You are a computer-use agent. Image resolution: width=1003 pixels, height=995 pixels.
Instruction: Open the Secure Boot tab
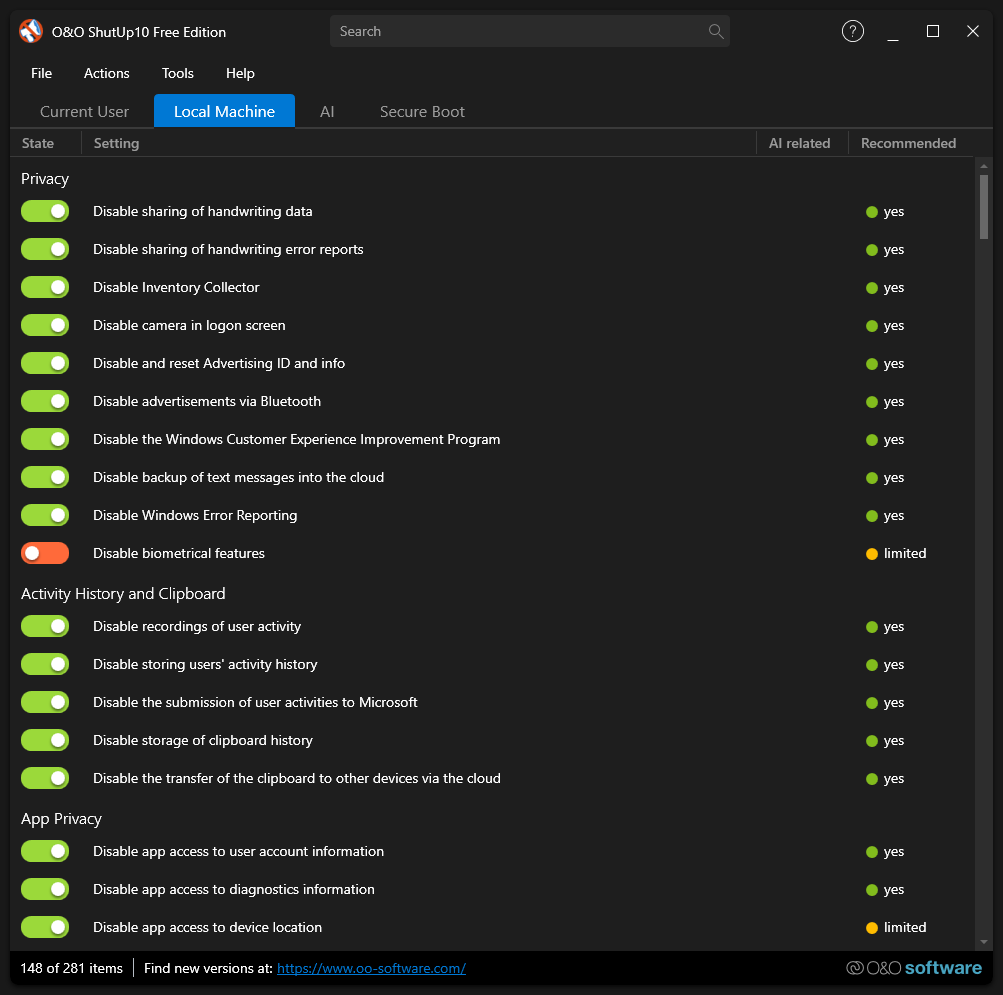[x=422, y=111]
